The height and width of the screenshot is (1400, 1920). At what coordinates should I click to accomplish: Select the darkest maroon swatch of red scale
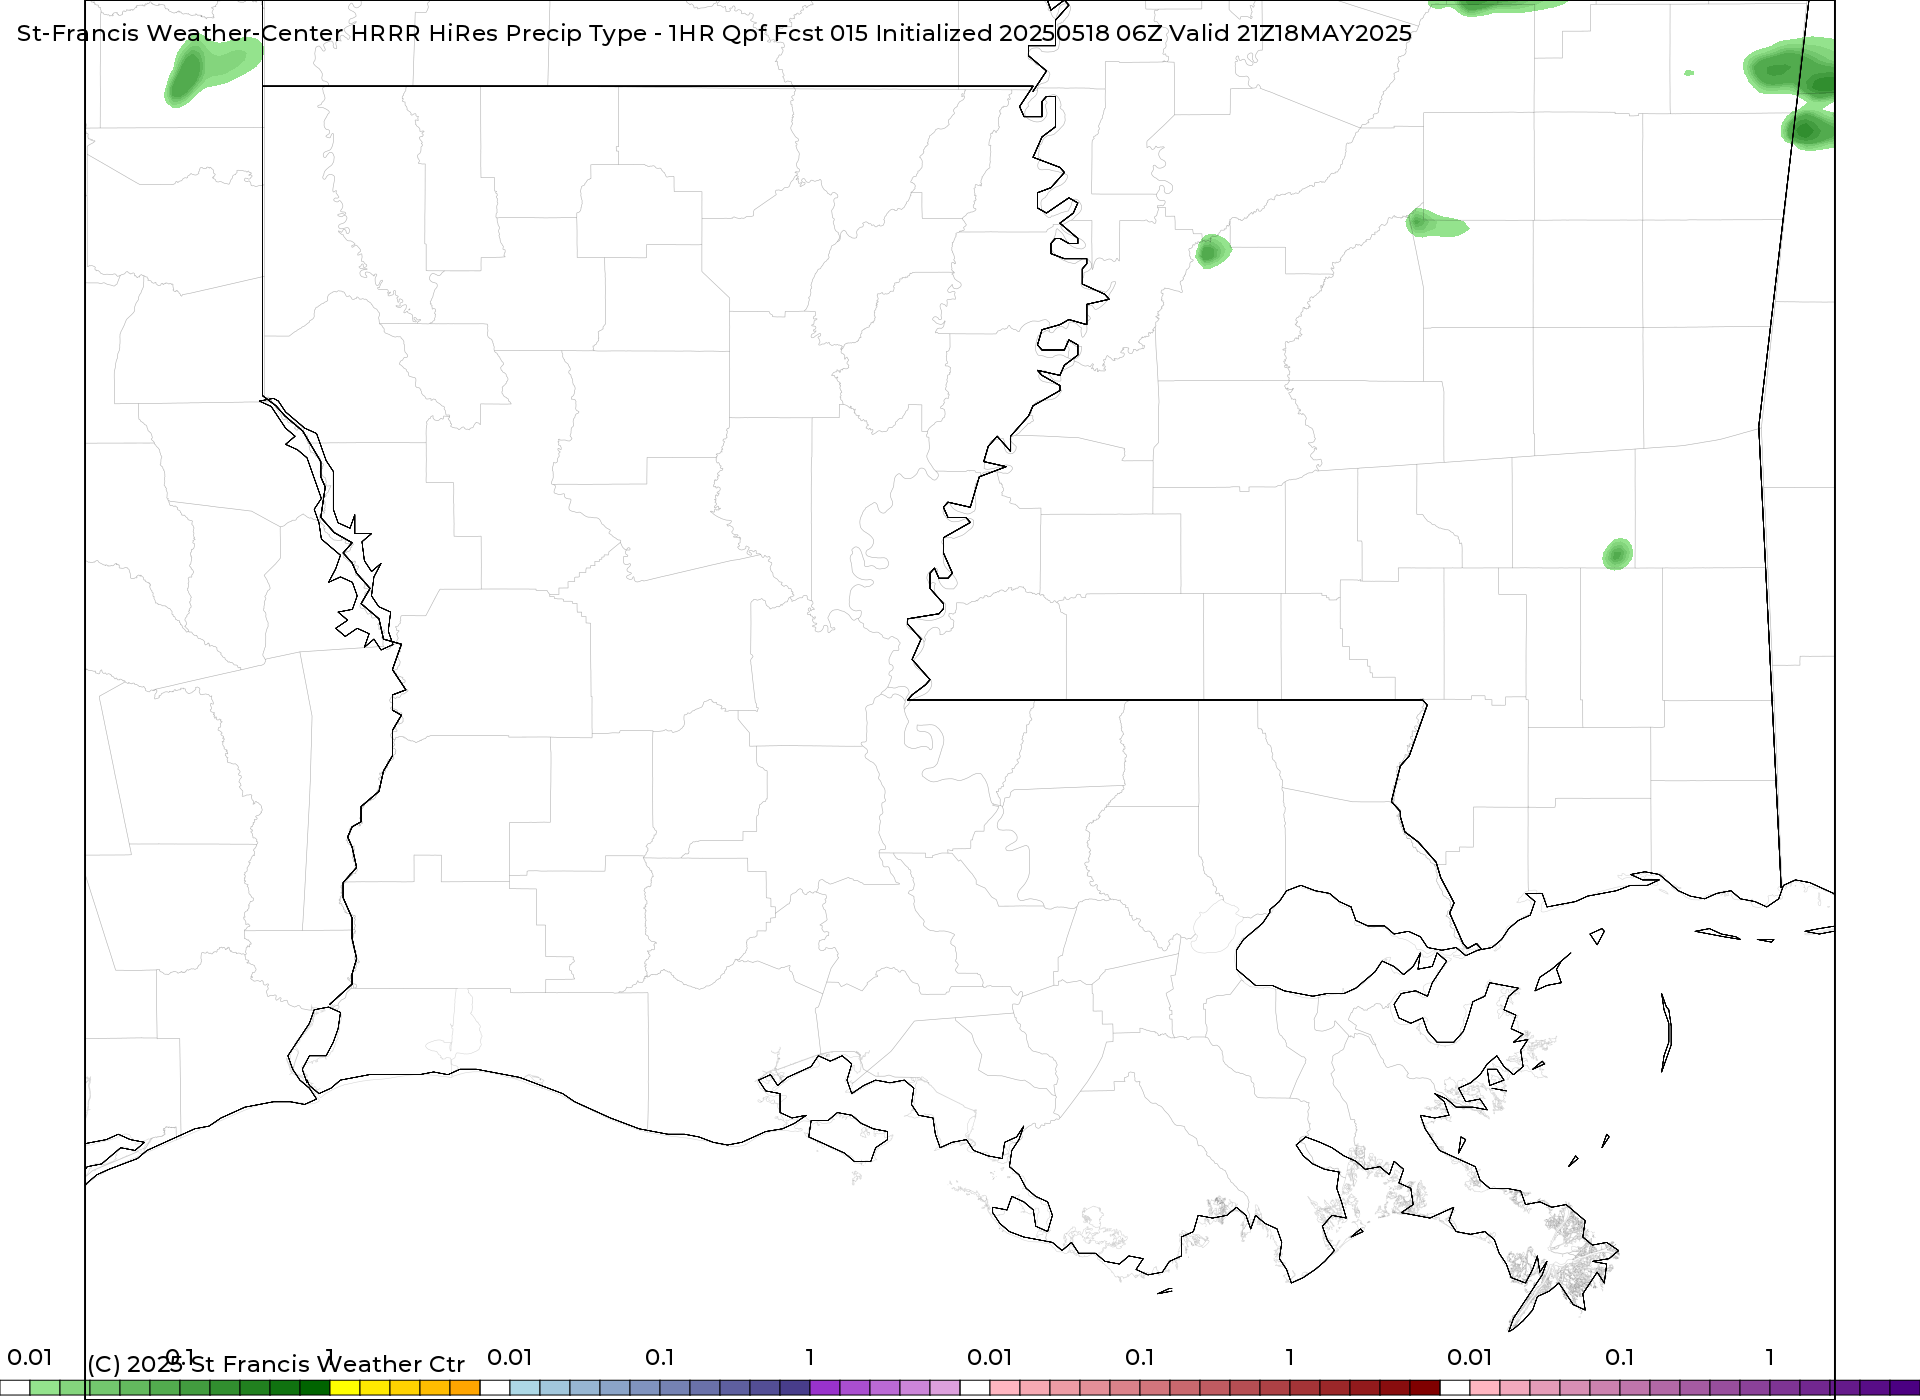(1425, 1388)
